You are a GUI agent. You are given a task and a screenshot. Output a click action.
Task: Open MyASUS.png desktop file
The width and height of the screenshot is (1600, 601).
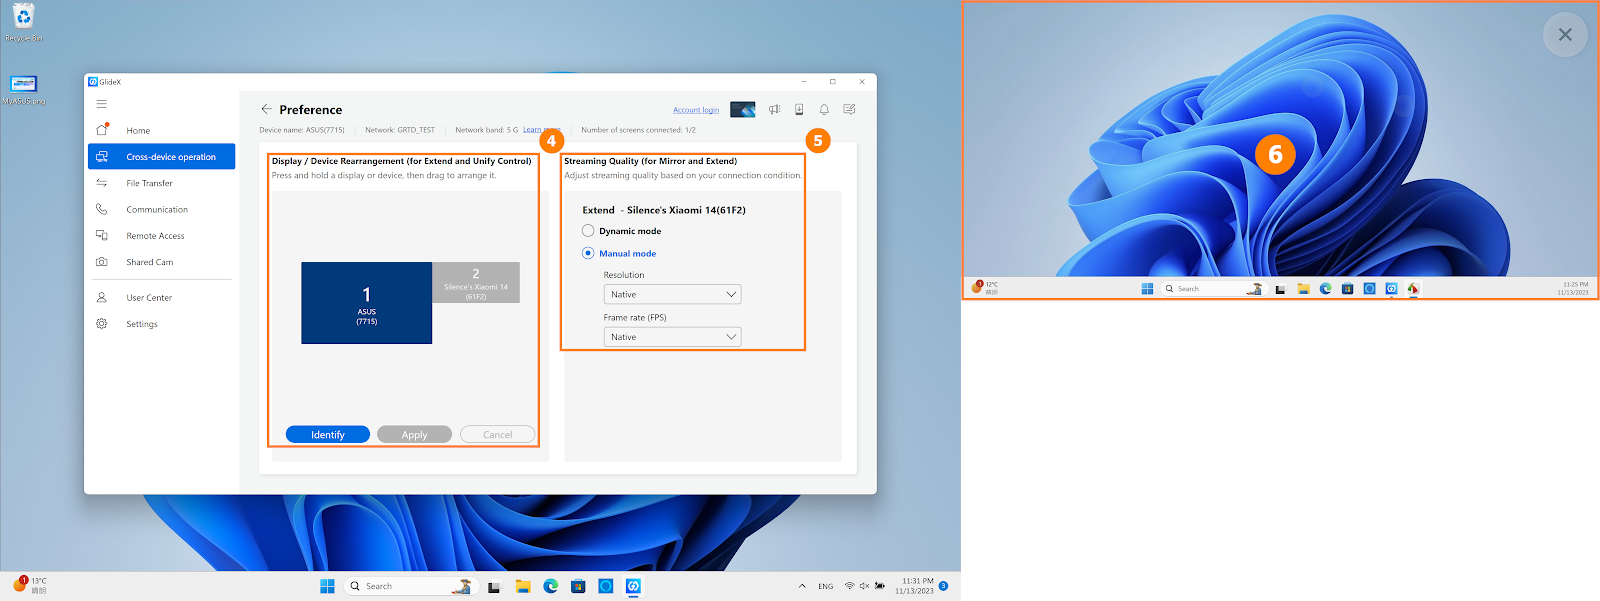click(23, 89)
